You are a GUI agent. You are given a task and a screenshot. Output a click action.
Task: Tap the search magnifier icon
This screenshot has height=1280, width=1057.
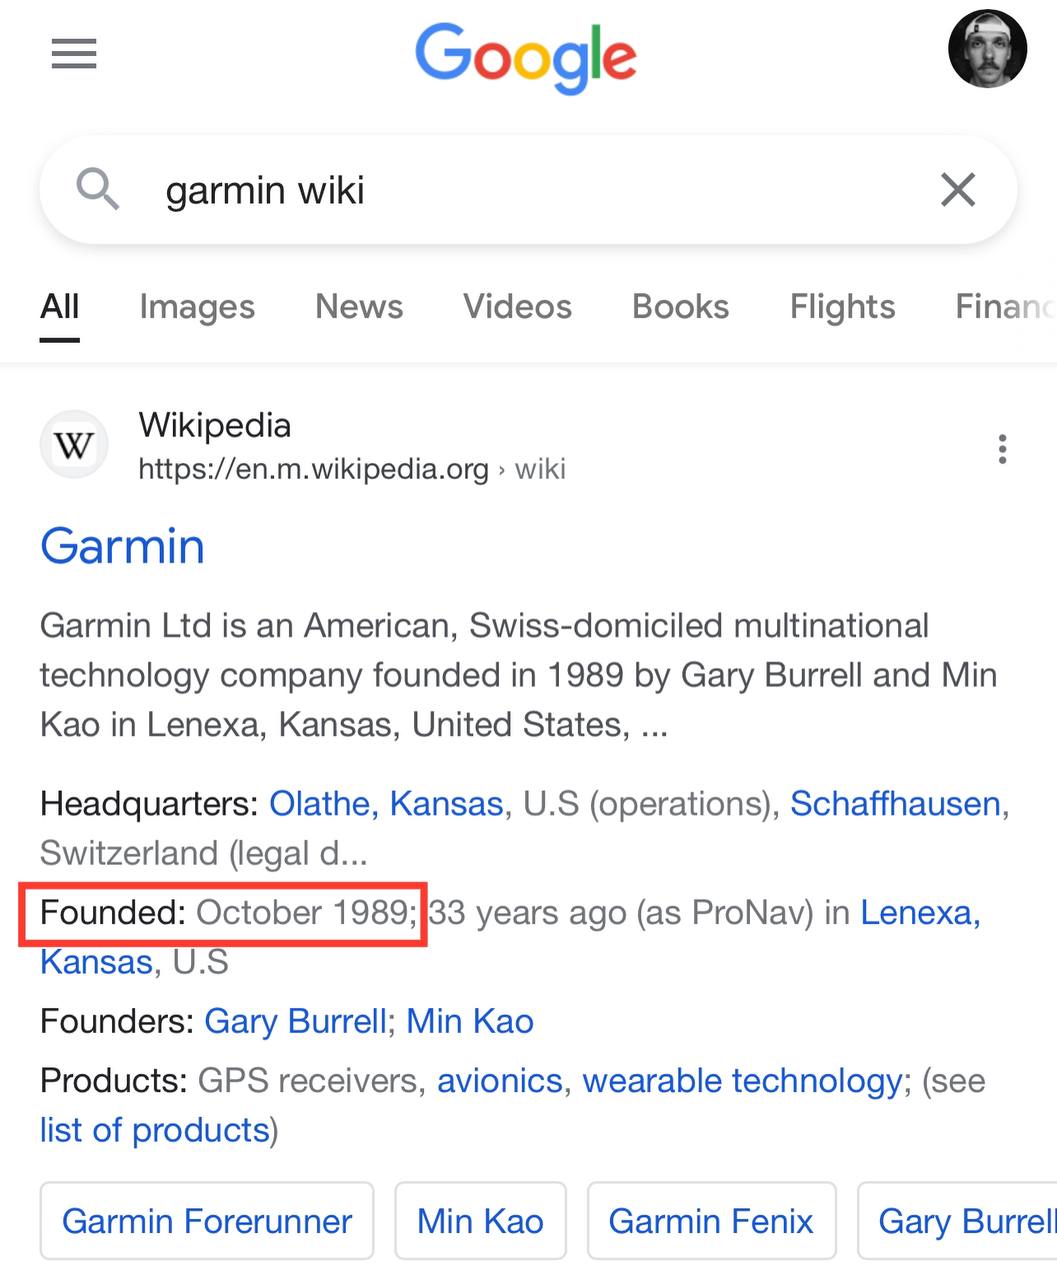[x=98, y=188]
